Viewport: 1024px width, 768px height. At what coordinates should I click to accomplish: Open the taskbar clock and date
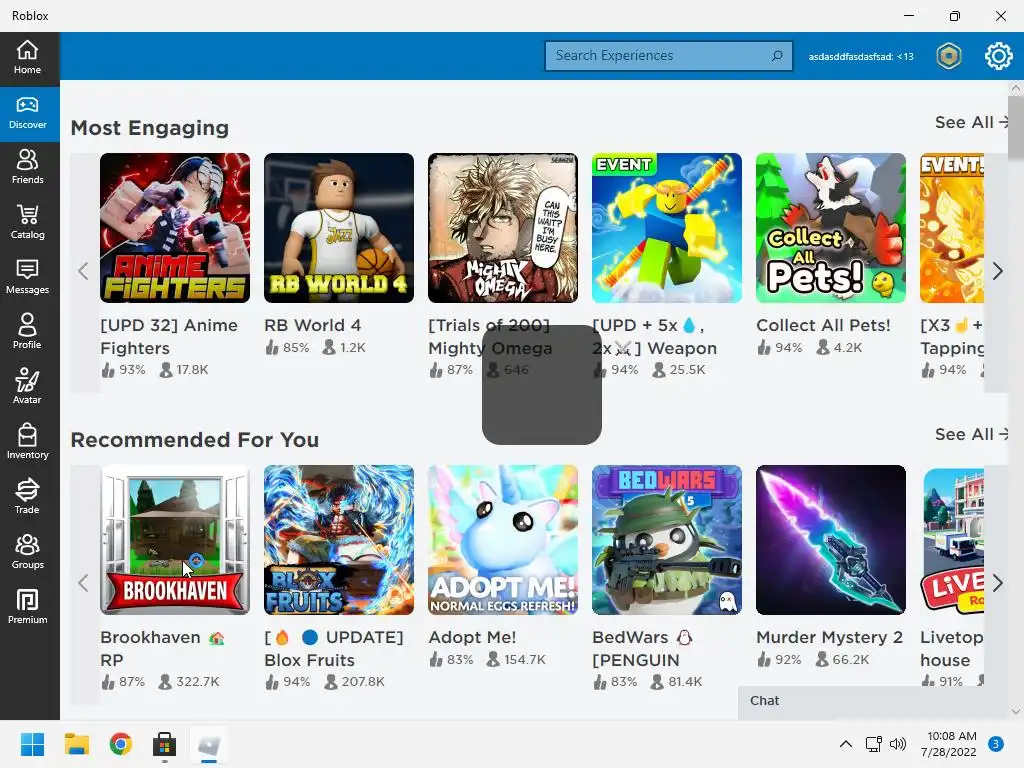tap(949, 744)
